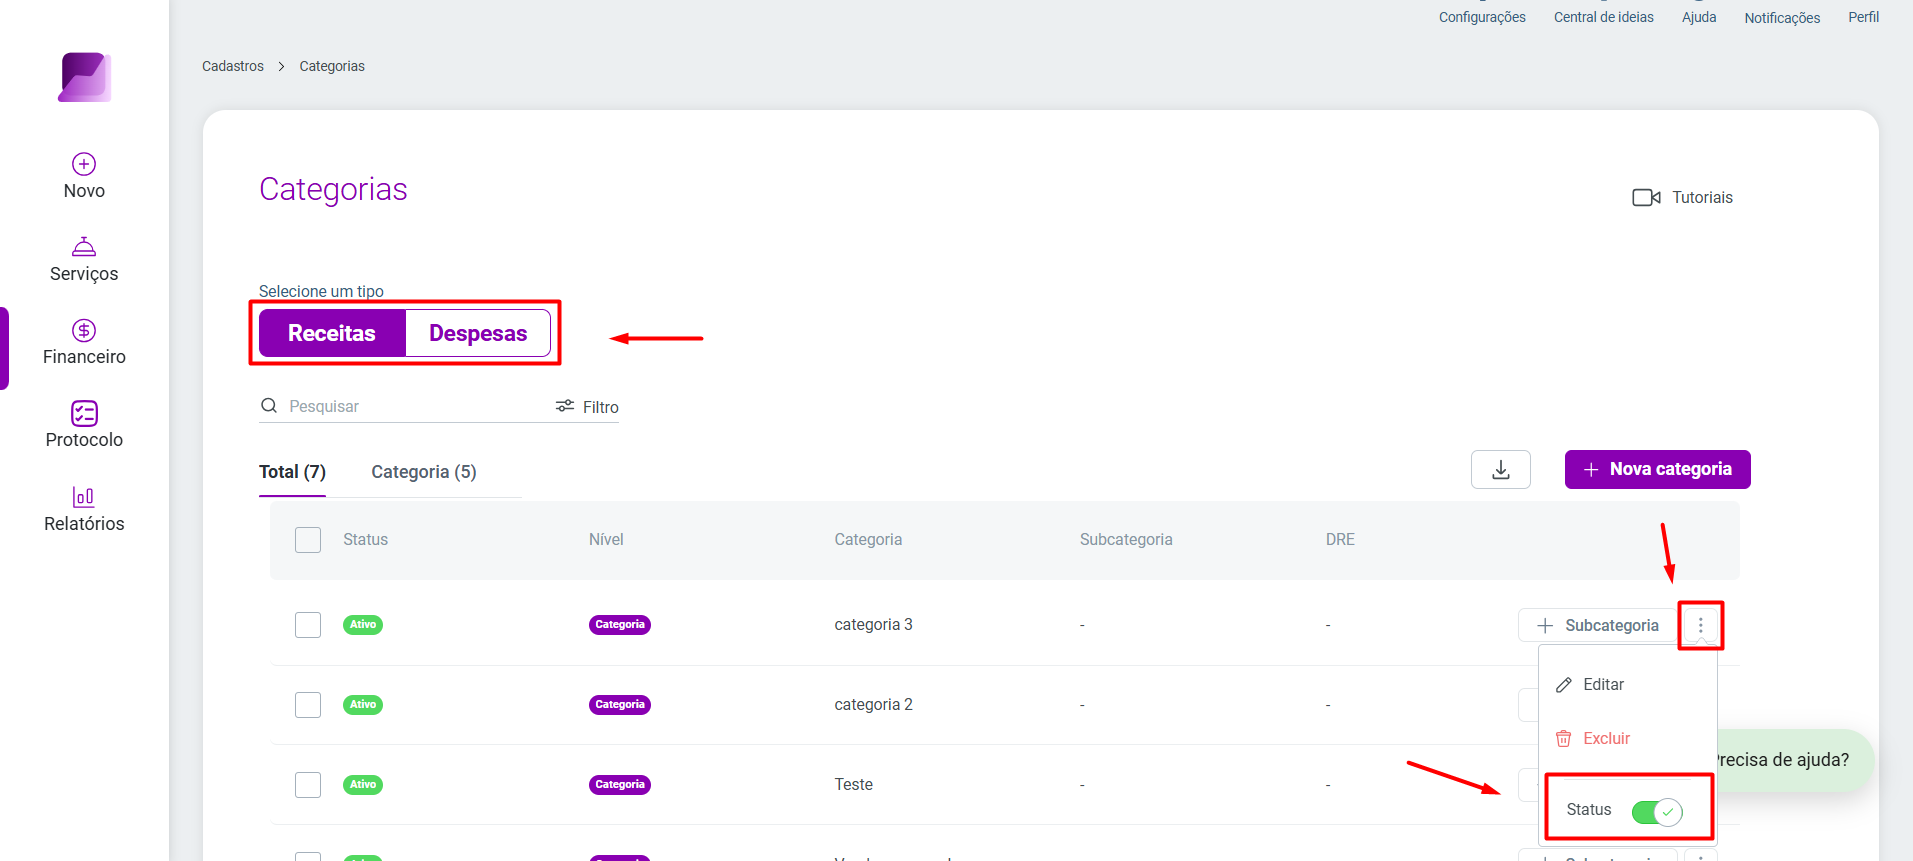
Task: Click Ativo badge in categoria 2 row
Action: coord(363,705)
